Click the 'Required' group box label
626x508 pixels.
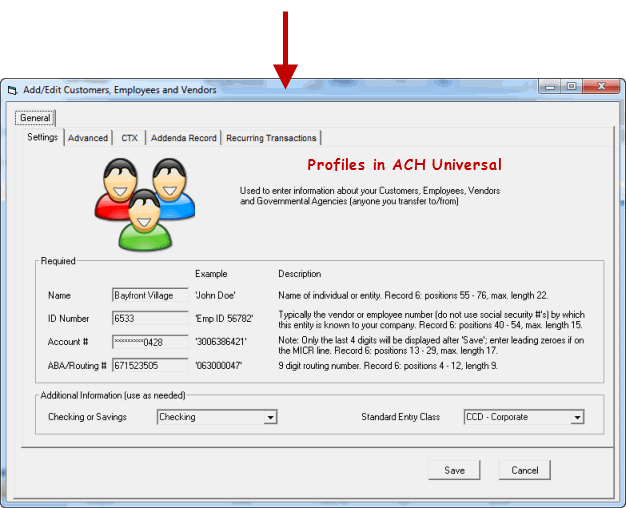point(58,261)
